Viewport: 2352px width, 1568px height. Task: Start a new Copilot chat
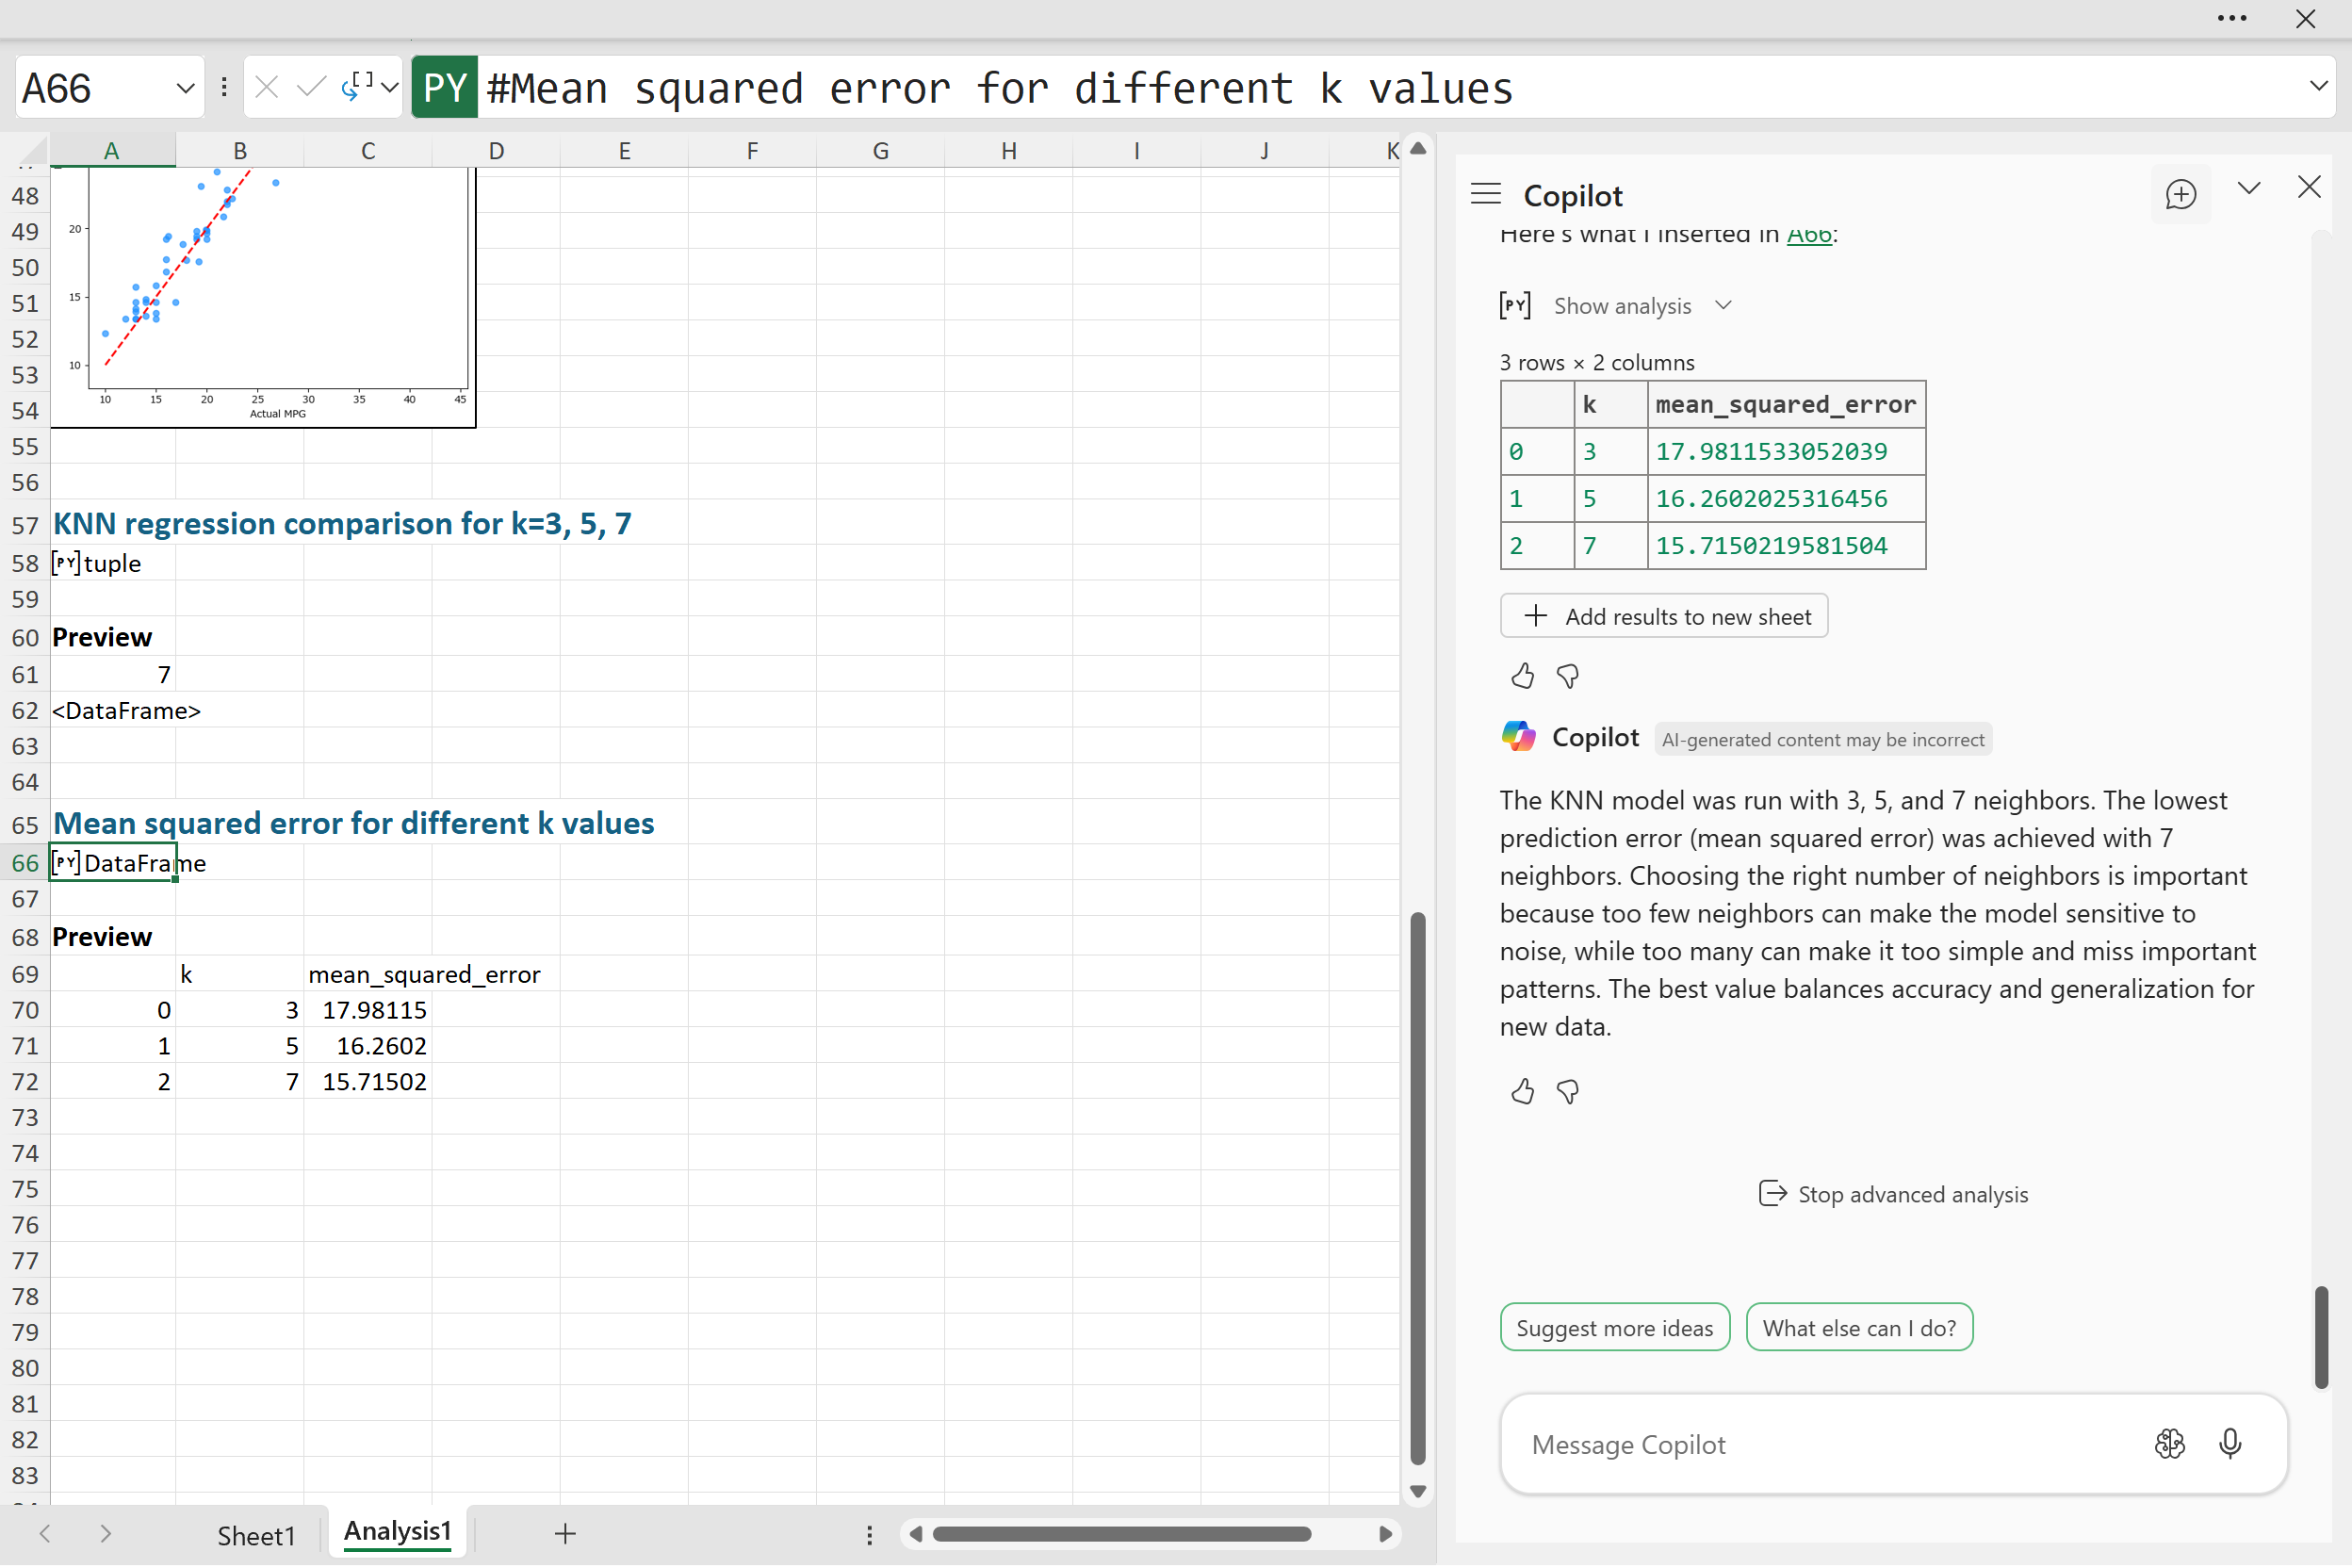(x=2180, y=194)
